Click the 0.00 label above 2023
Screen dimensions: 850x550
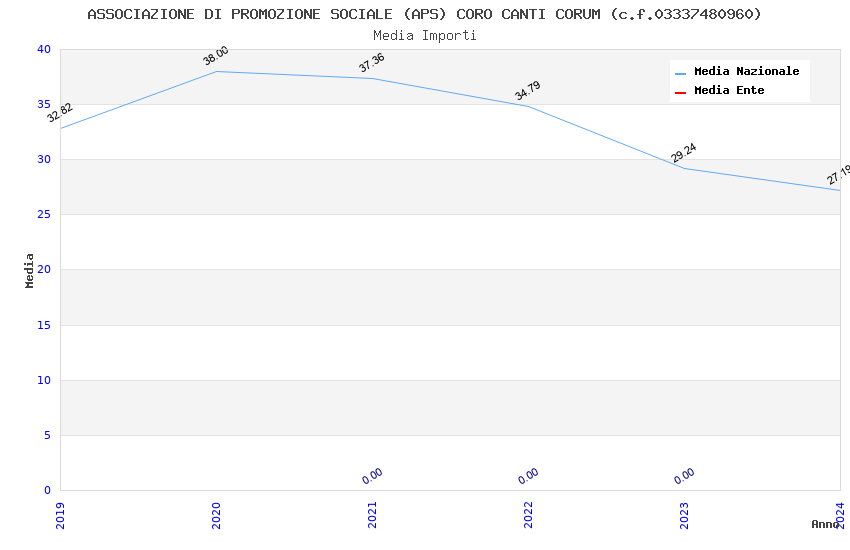(x=684, y=476)
